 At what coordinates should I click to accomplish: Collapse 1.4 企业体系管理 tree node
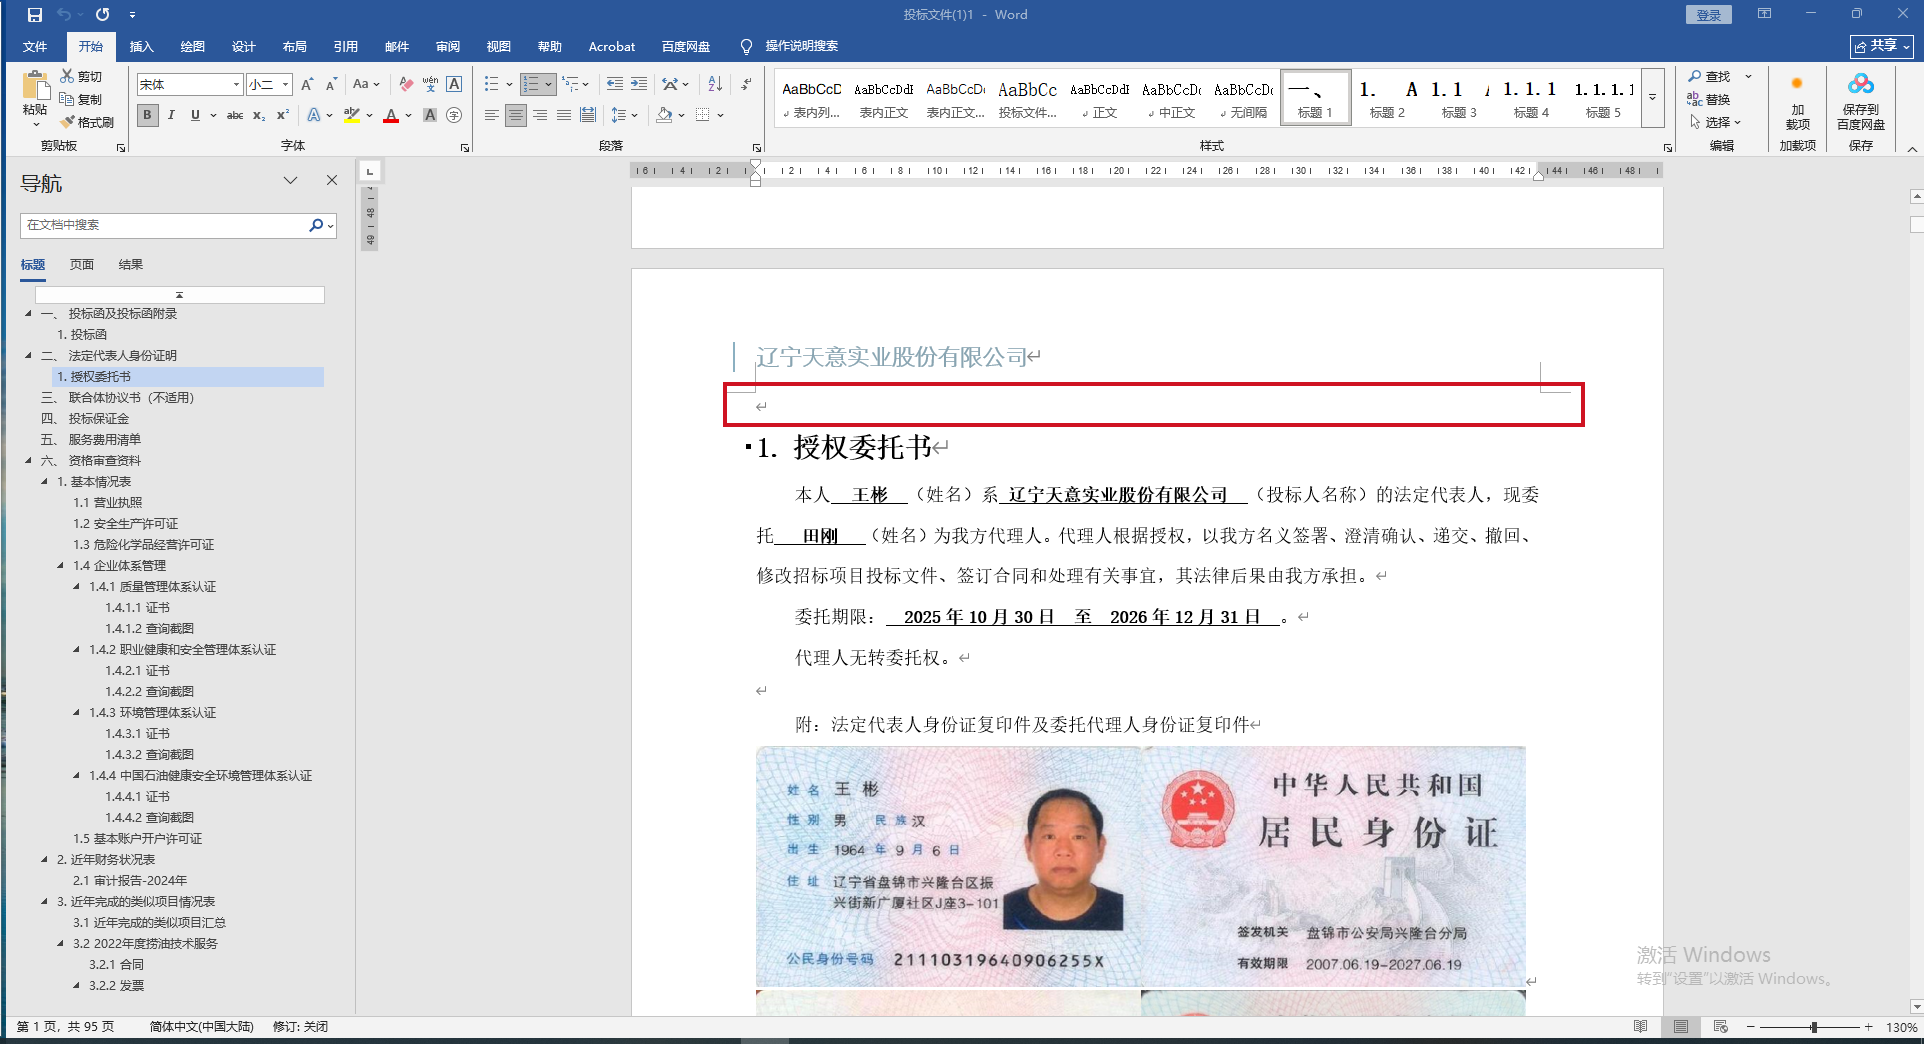(x=61, y=566)
